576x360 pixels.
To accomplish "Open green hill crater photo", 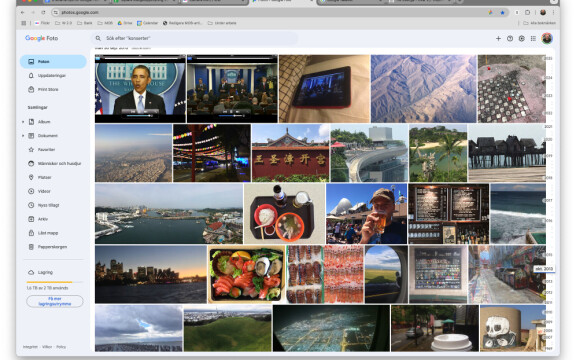I will point(228,328).
